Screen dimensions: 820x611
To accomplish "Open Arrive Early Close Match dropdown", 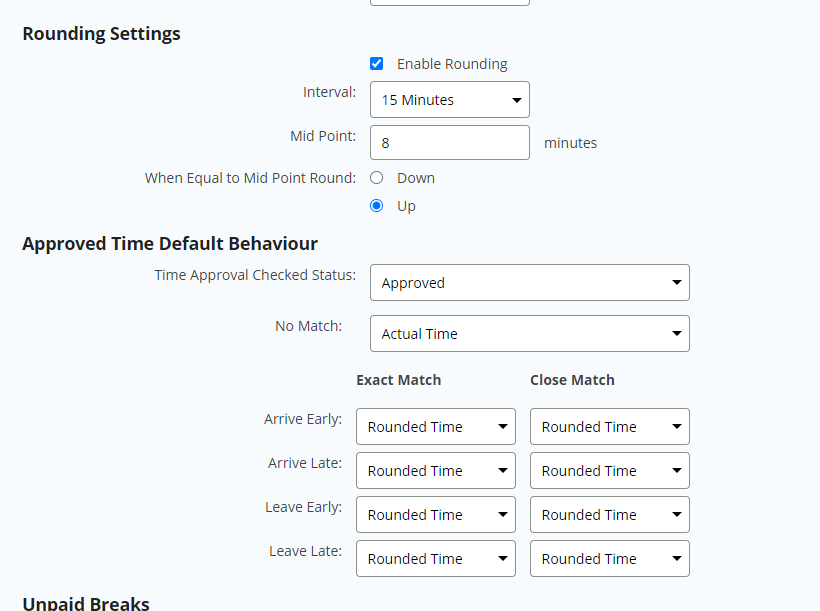I will click(610, 426).
